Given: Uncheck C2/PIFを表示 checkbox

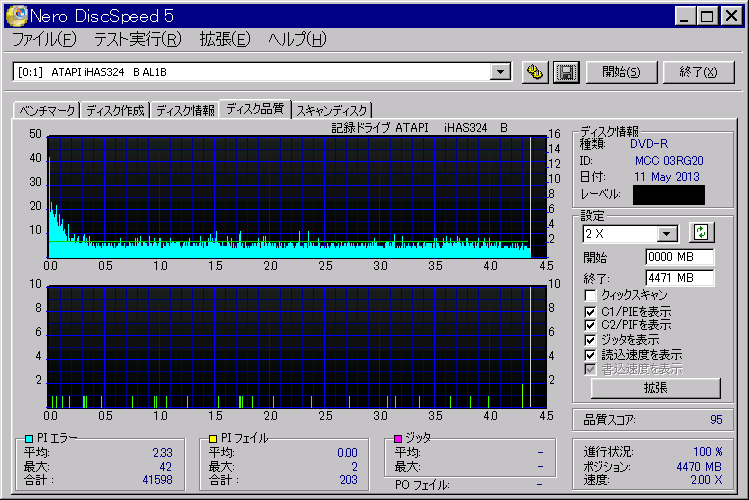Looking at the screenshot, I should pyautogui.click(x=590, y=325).
